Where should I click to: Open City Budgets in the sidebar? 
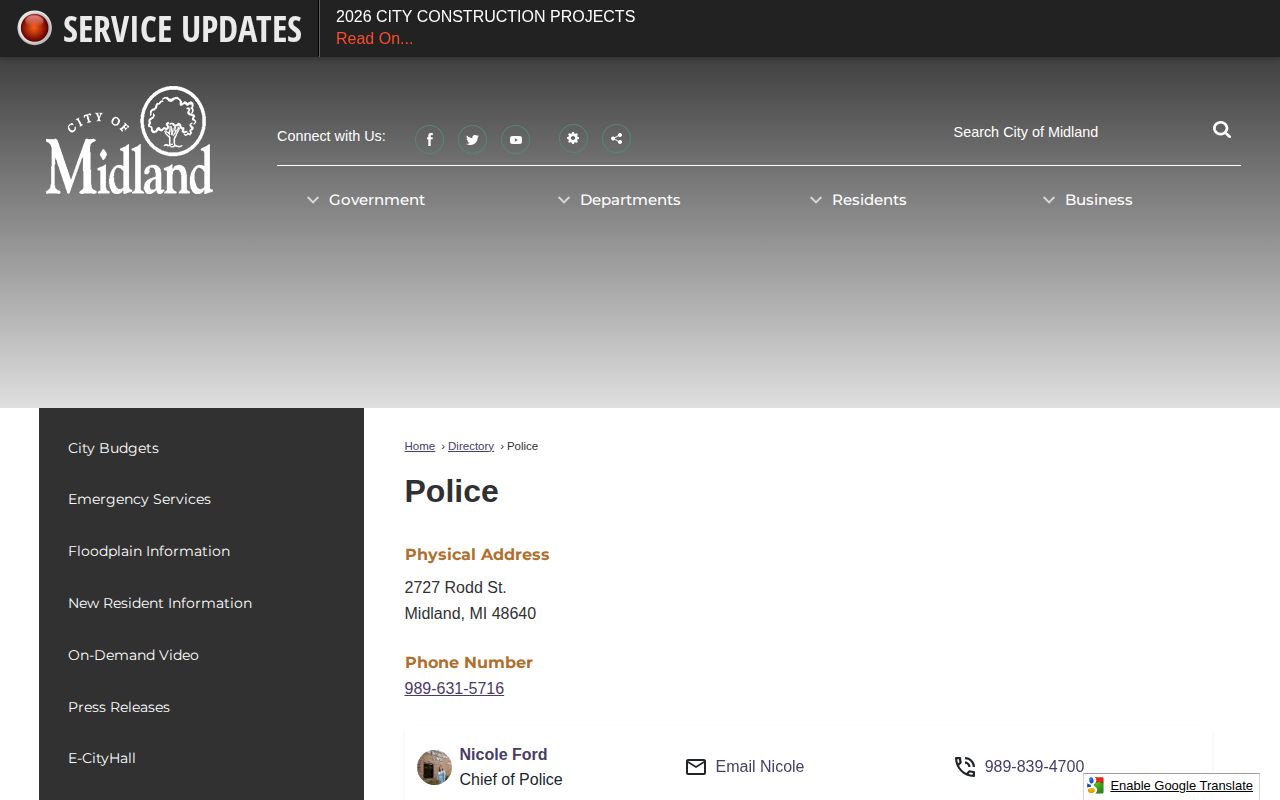point(113,448)
